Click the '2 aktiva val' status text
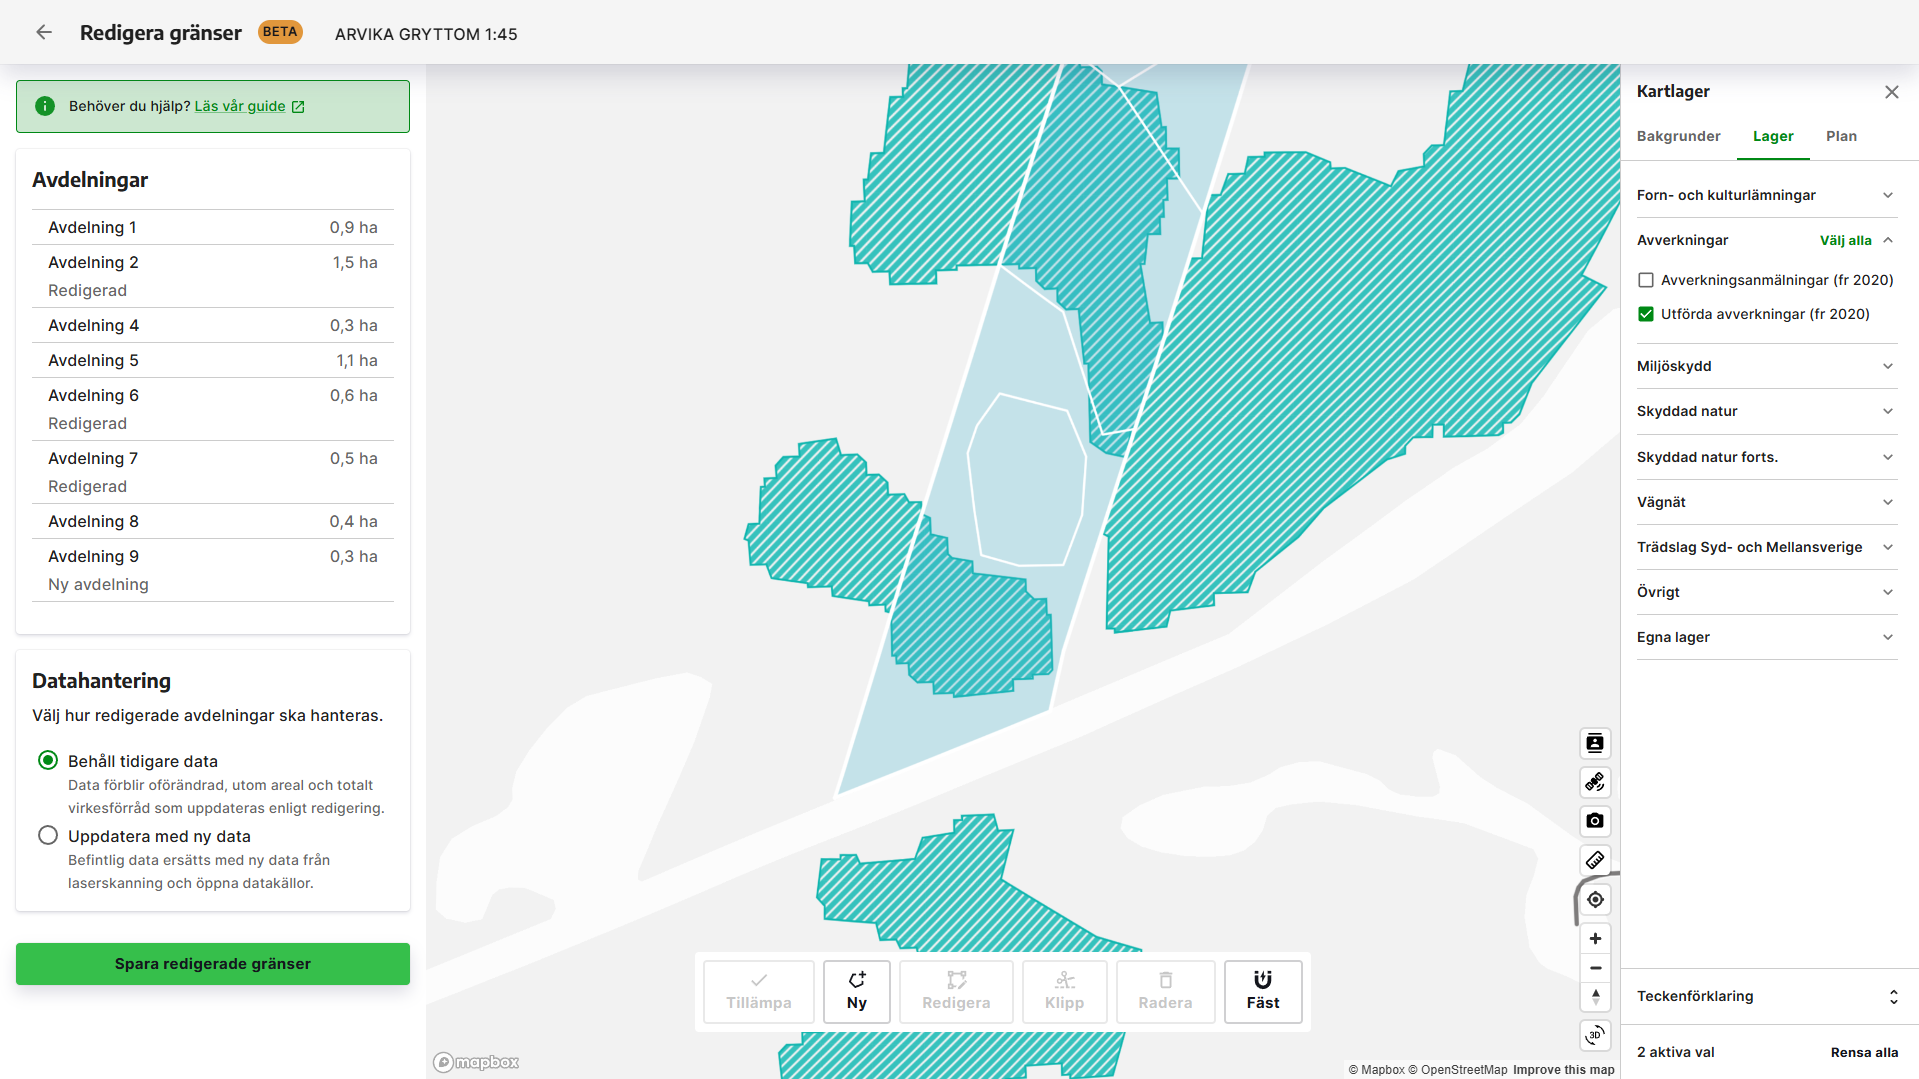1919x1079 pixels. click(1675, 1052)
